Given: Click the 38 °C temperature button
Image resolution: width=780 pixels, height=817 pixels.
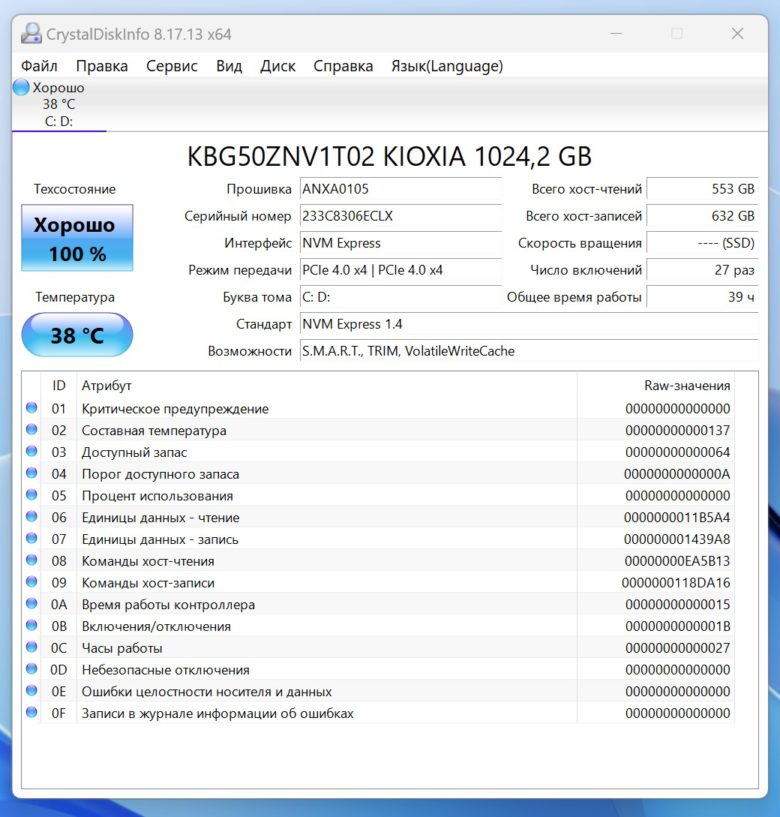Looking at the screenshot, I should click(77, 335).
